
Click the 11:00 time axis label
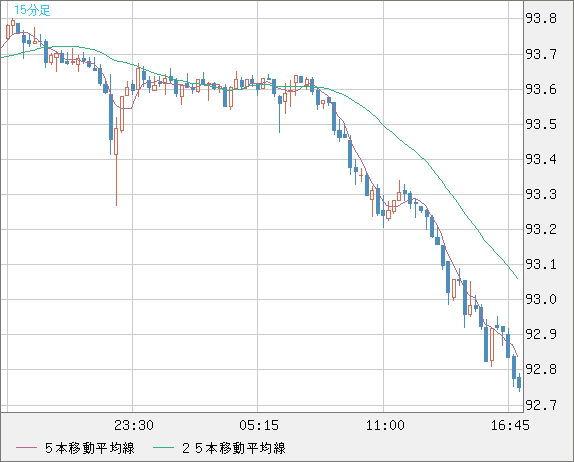tap(385, 425)
